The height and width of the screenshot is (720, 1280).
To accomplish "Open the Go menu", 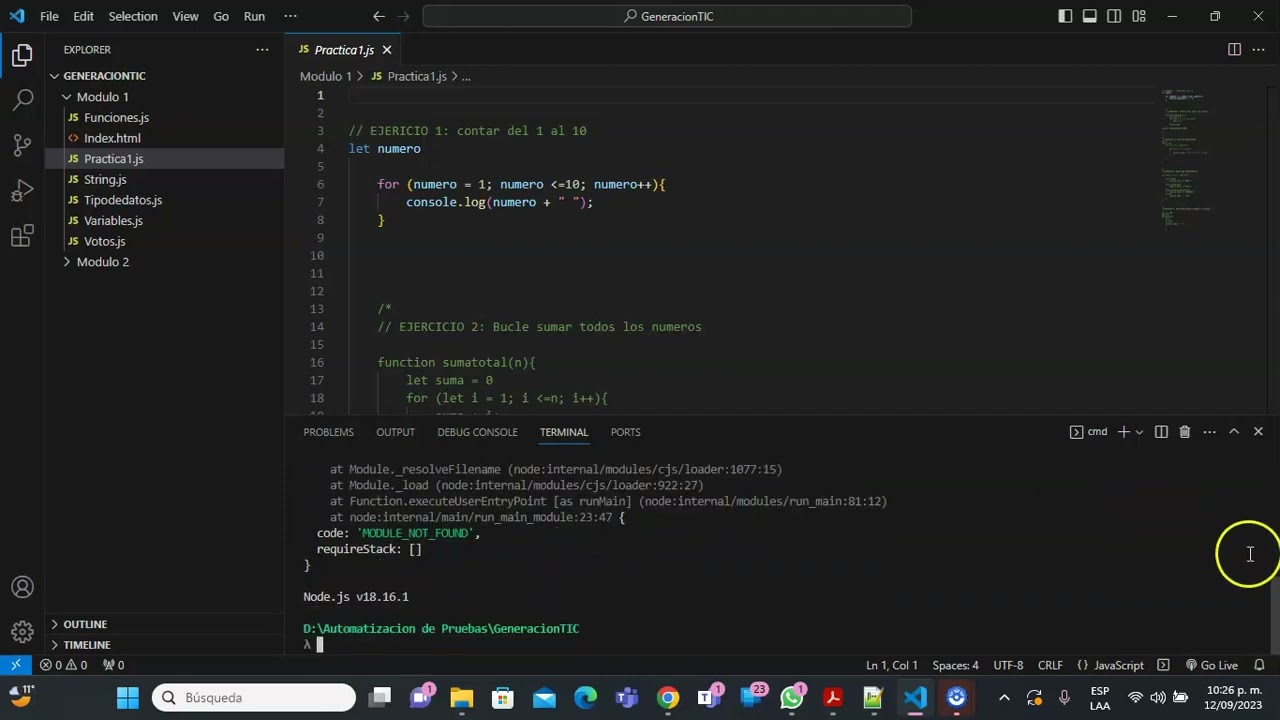I will click(221, 16).
